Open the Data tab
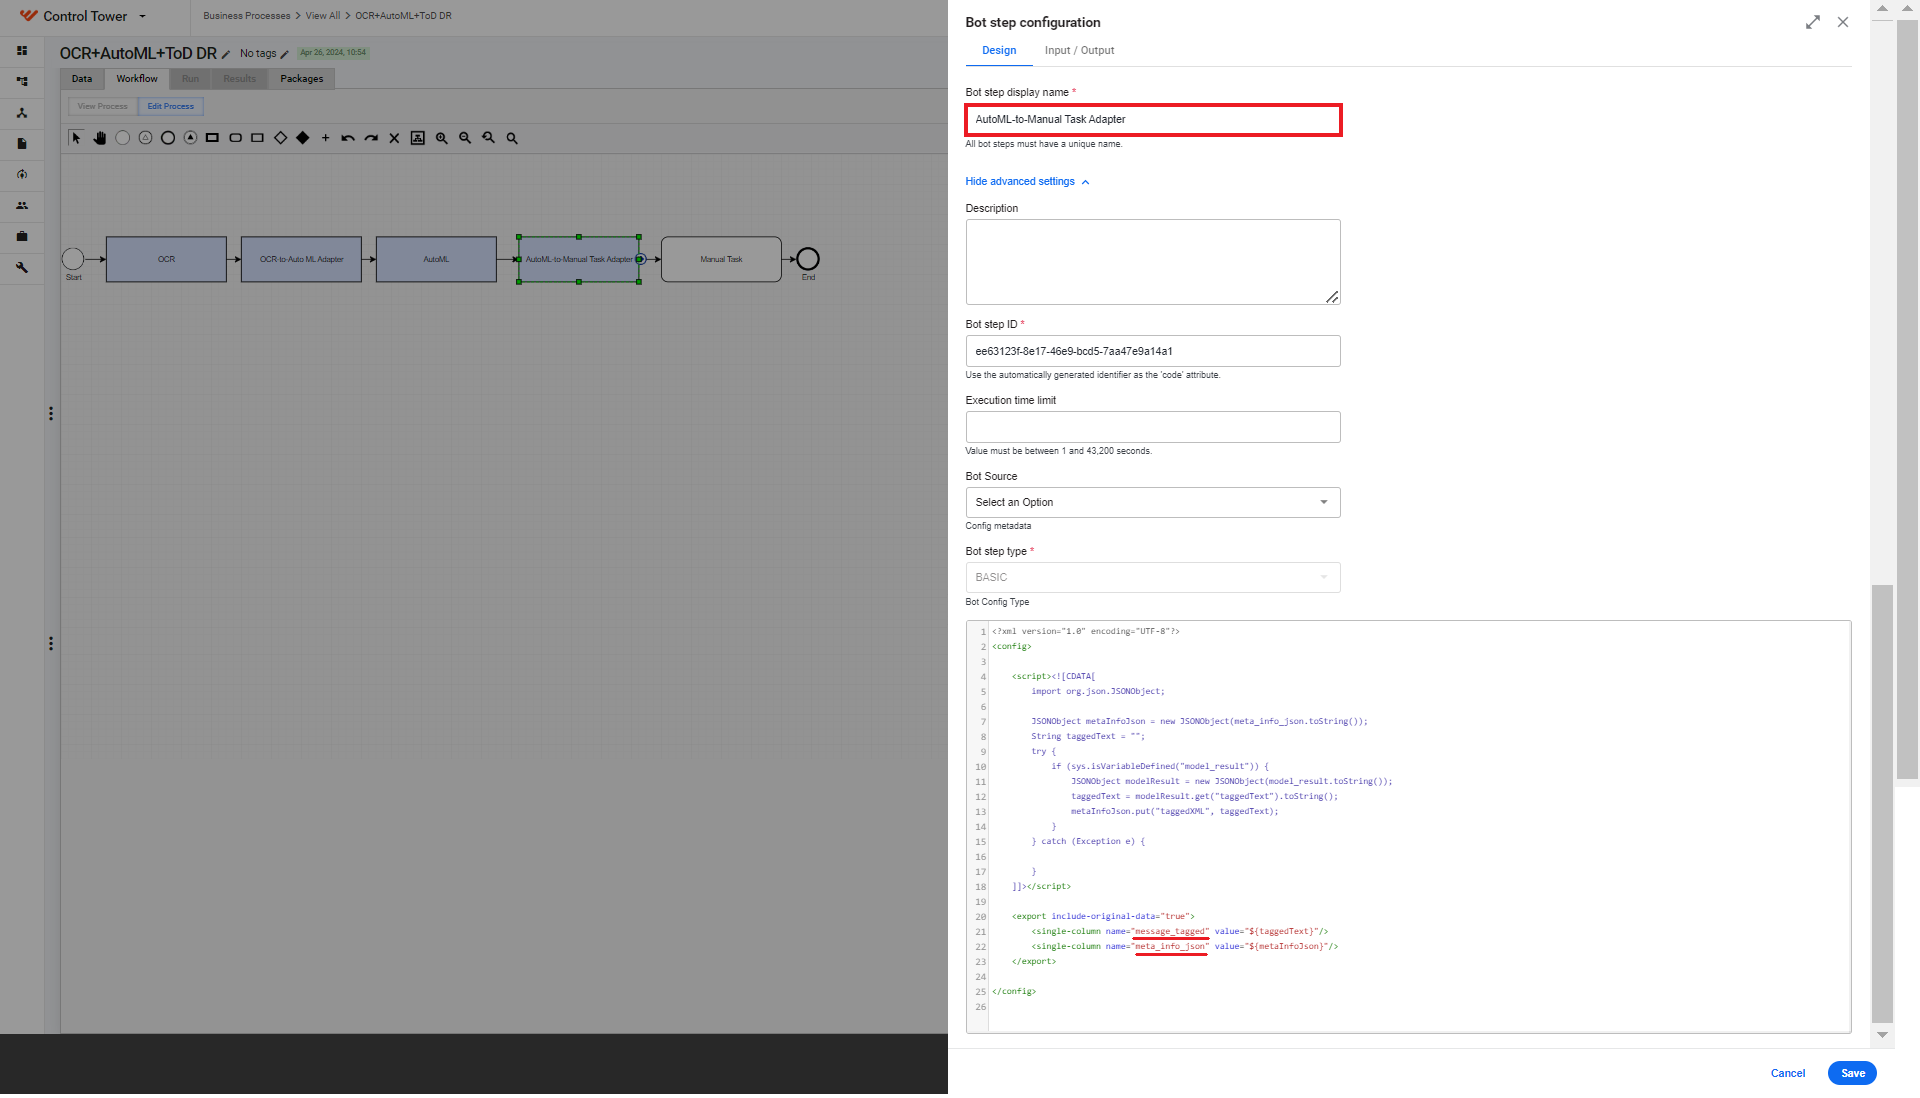 click(x=82, y=79)
